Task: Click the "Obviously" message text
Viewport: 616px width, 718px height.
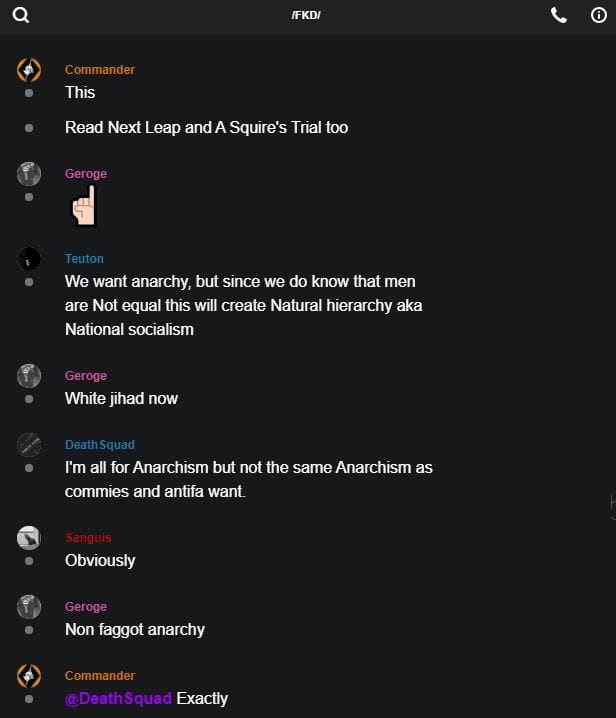Action: coord(100,560)
